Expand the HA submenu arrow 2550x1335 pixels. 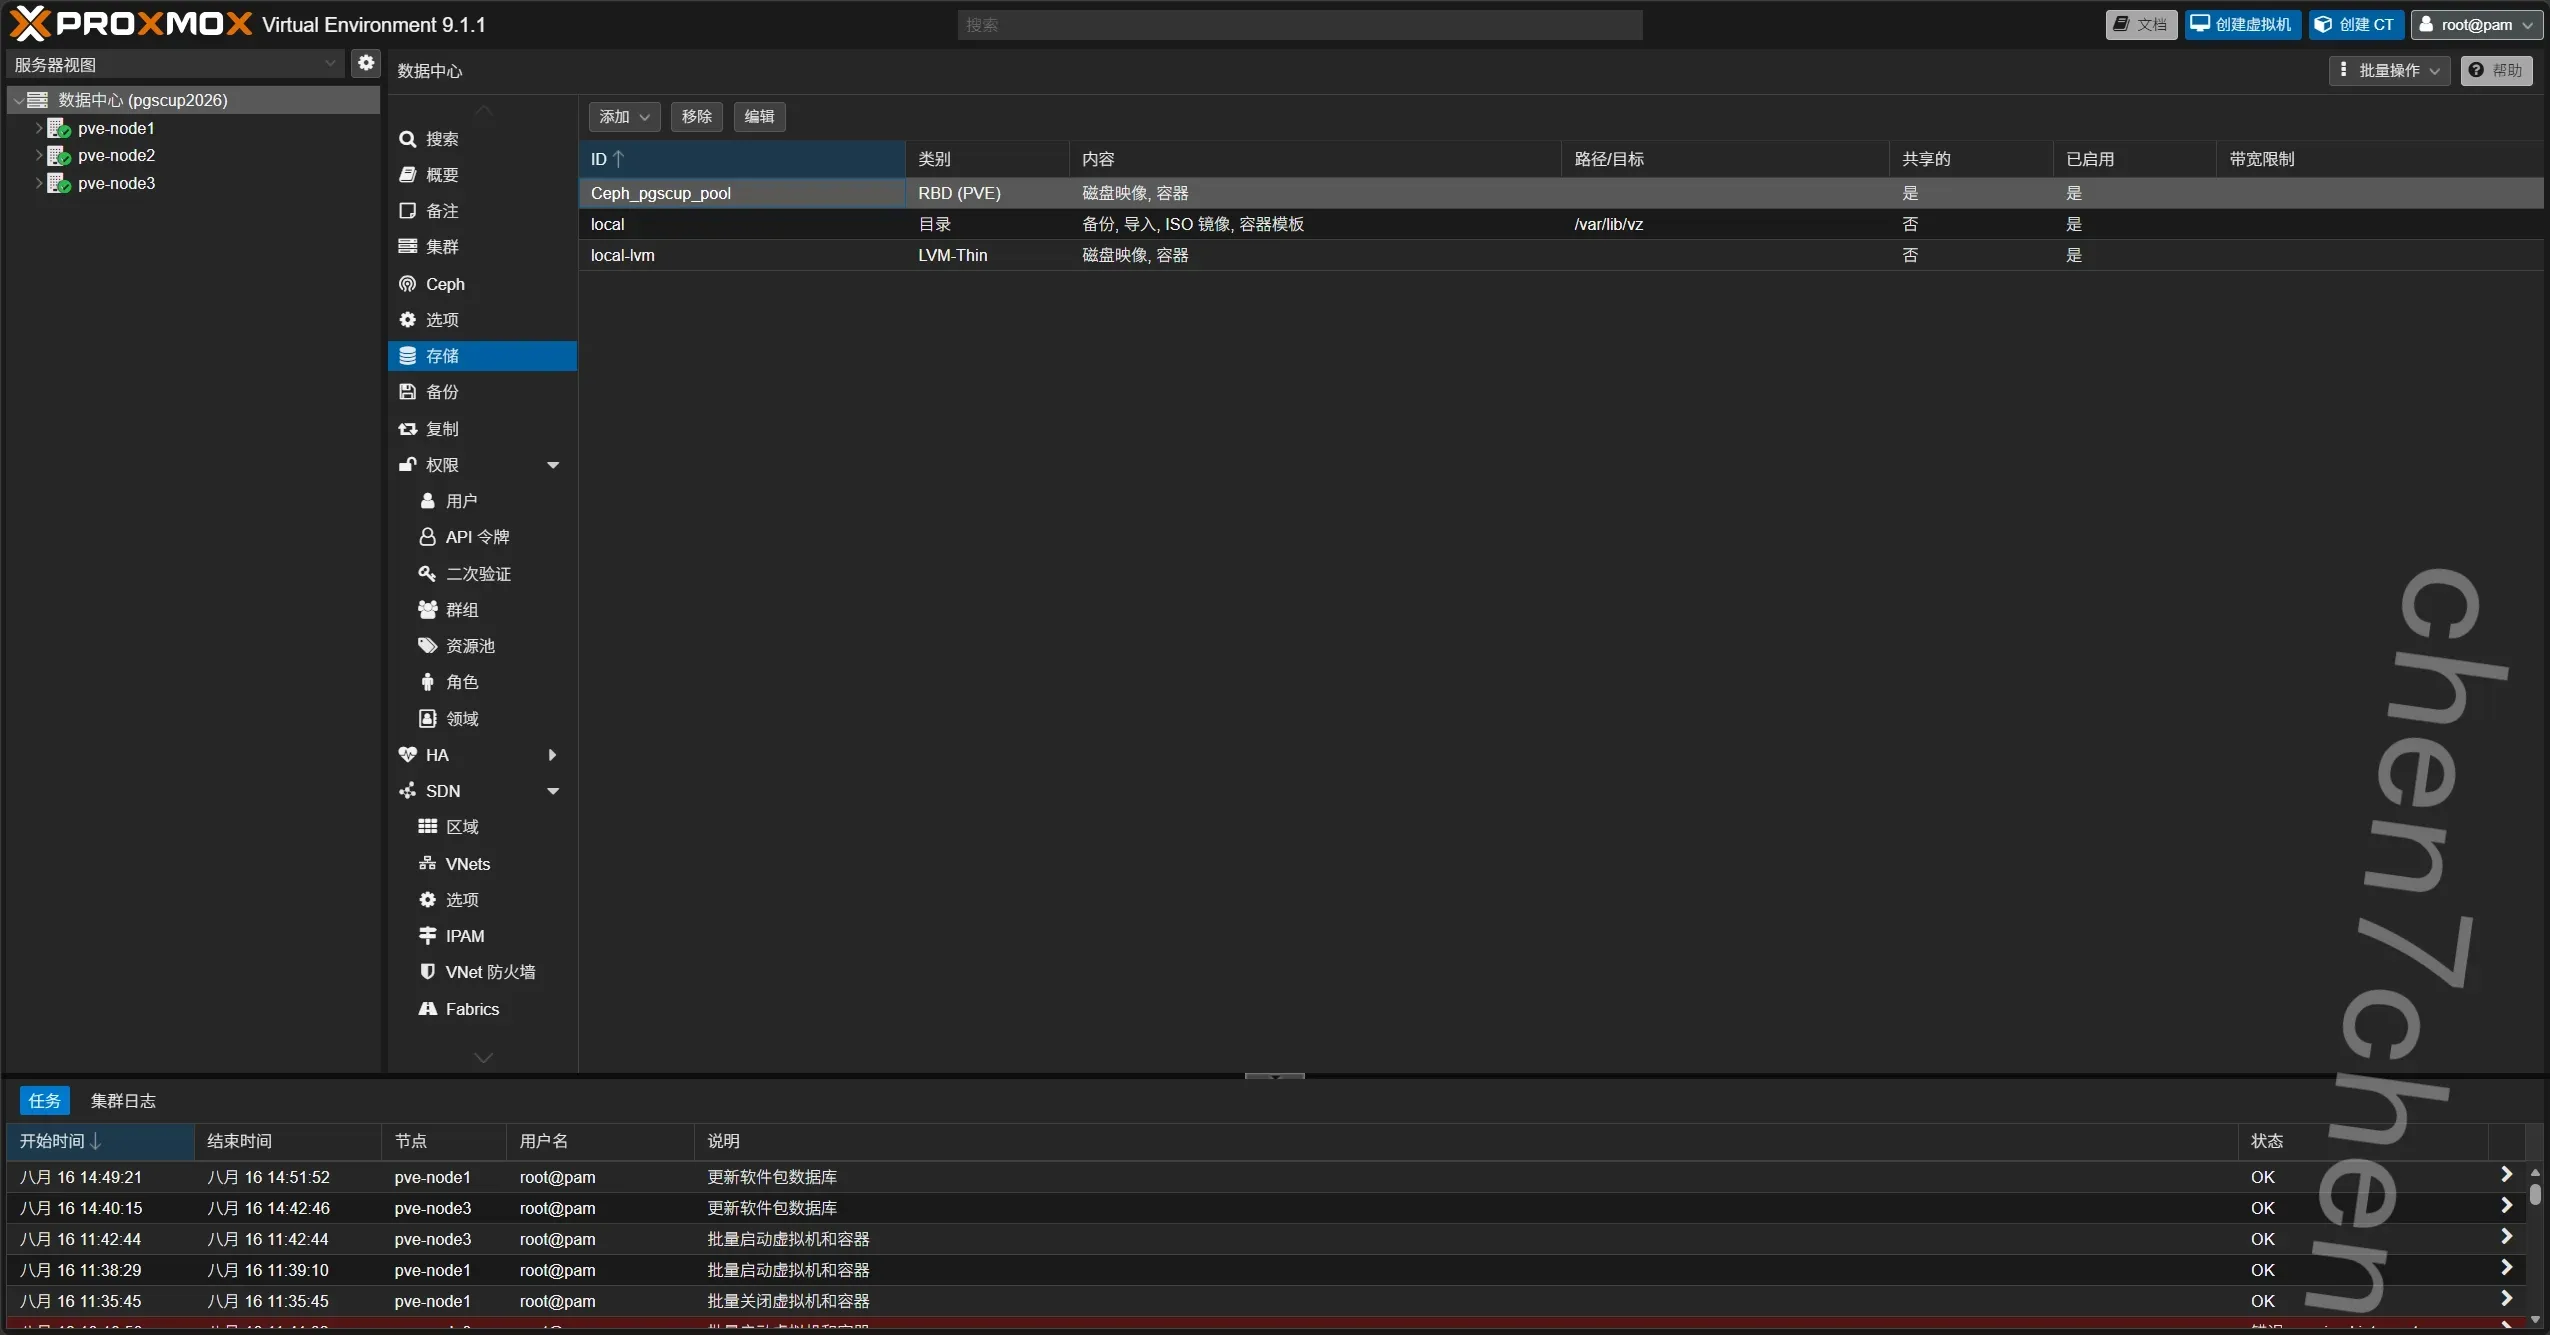coord(552,755)
